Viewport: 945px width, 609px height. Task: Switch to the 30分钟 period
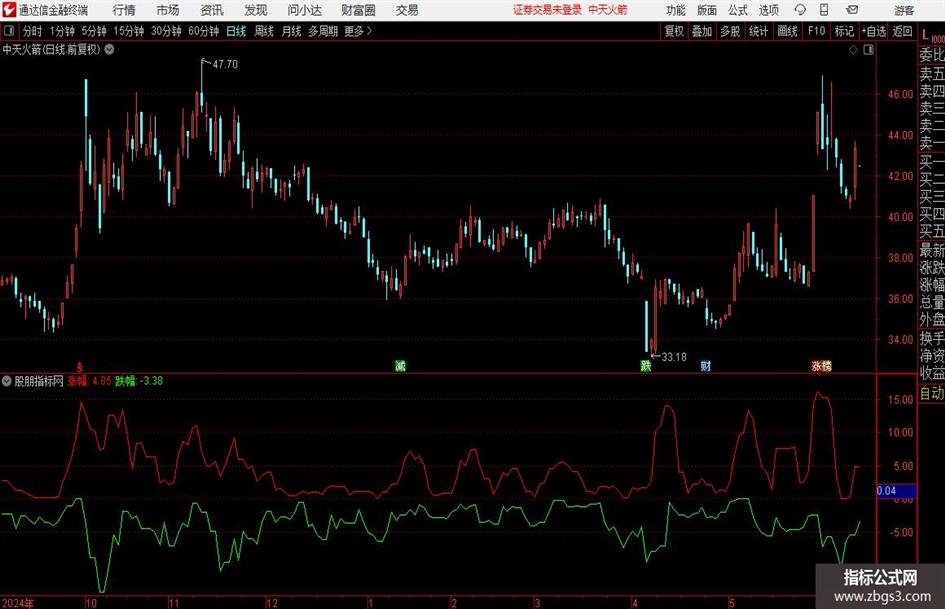[166, 31]
